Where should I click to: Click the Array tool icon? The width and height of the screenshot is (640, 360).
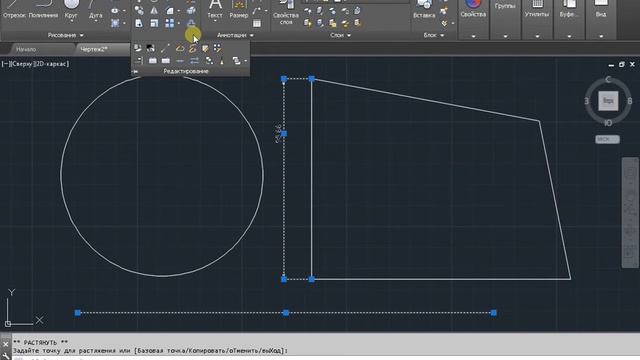(x=170, y=23)
